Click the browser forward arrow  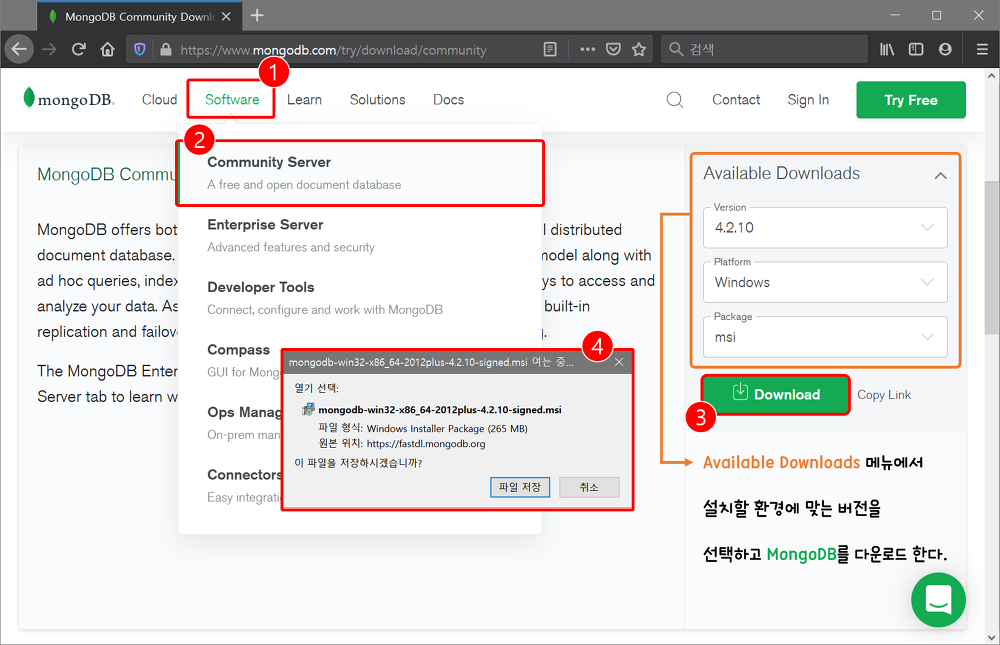(x=50, y=49)
